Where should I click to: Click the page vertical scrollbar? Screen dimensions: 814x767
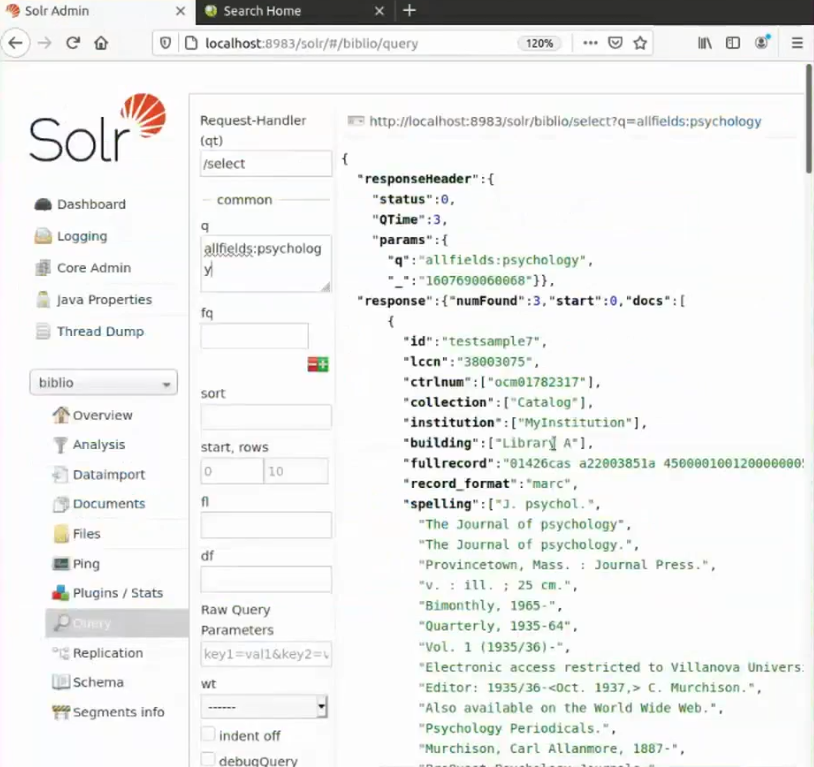point(809,118)
